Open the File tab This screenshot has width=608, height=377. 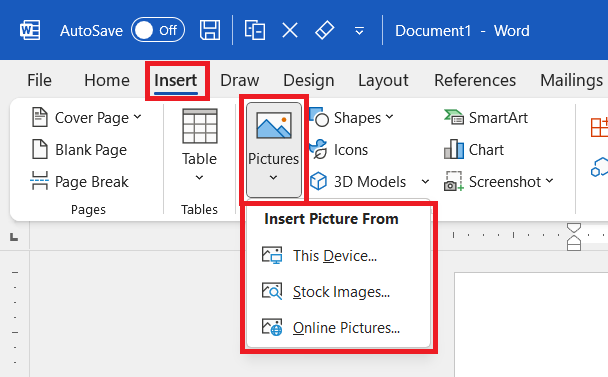coord(39,80)
